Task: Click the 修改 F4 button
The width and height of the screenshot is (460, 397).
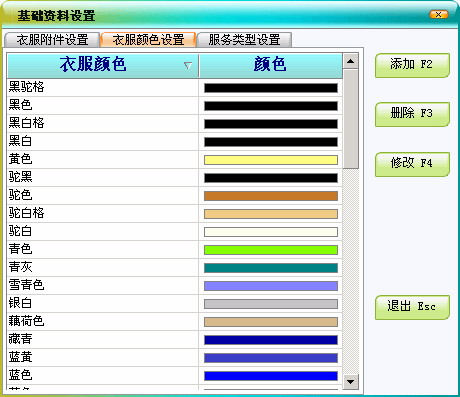Action: 412,164
